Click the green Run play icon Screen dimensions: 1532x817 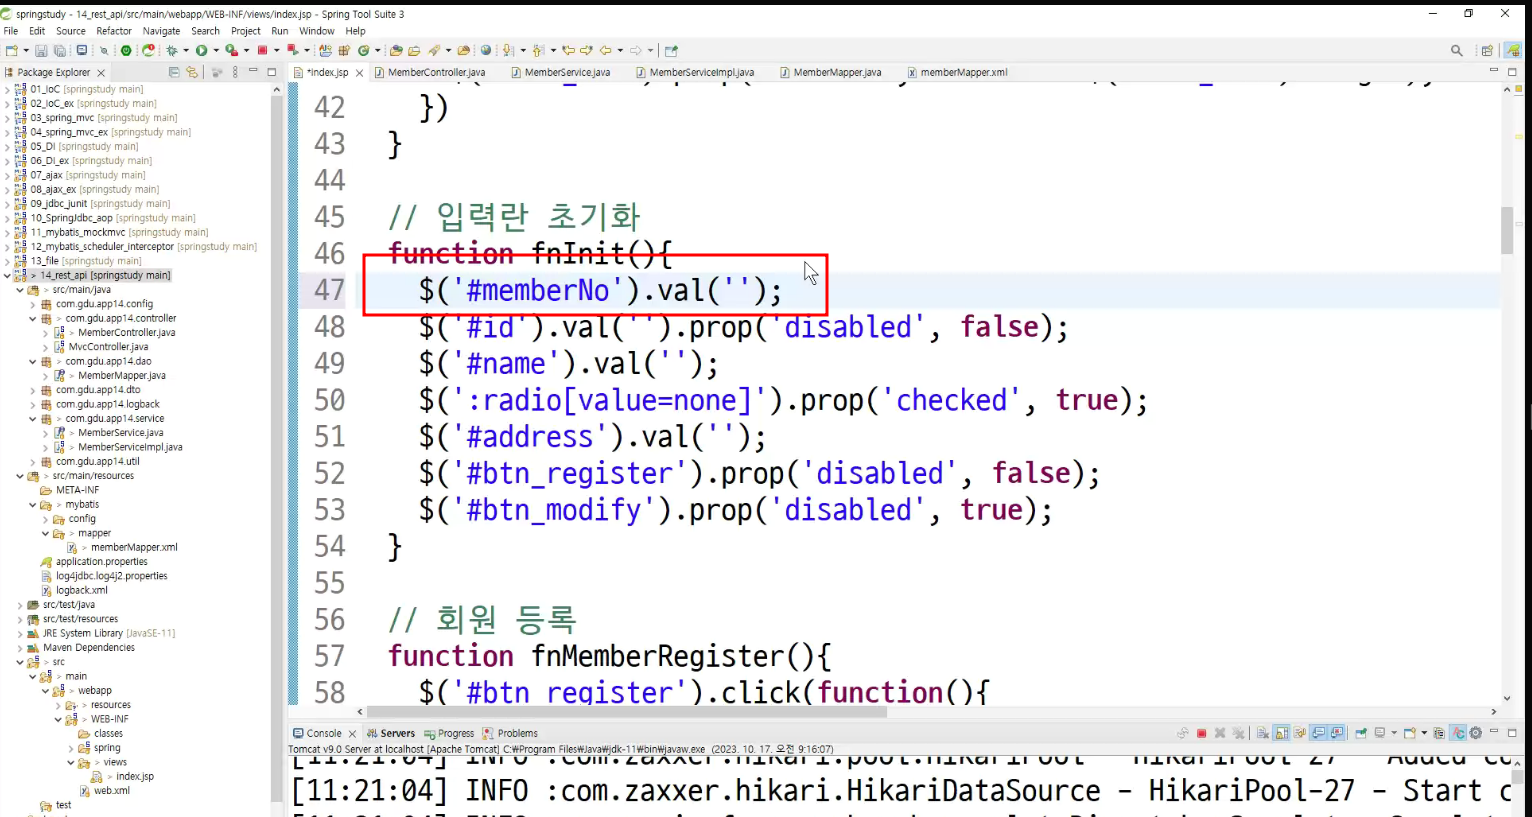(201, 50)
